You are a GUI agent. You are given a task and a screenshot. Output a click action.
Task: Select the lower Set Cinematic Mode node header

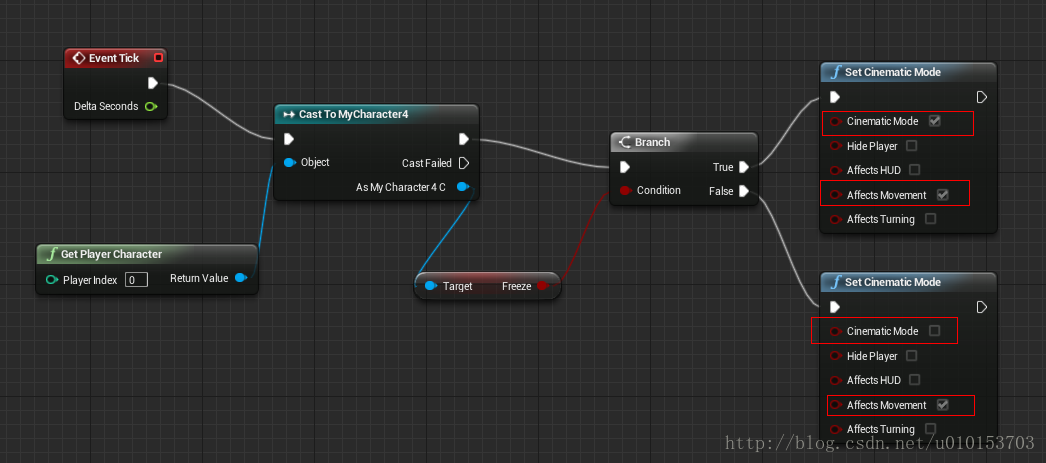[908, 282]
